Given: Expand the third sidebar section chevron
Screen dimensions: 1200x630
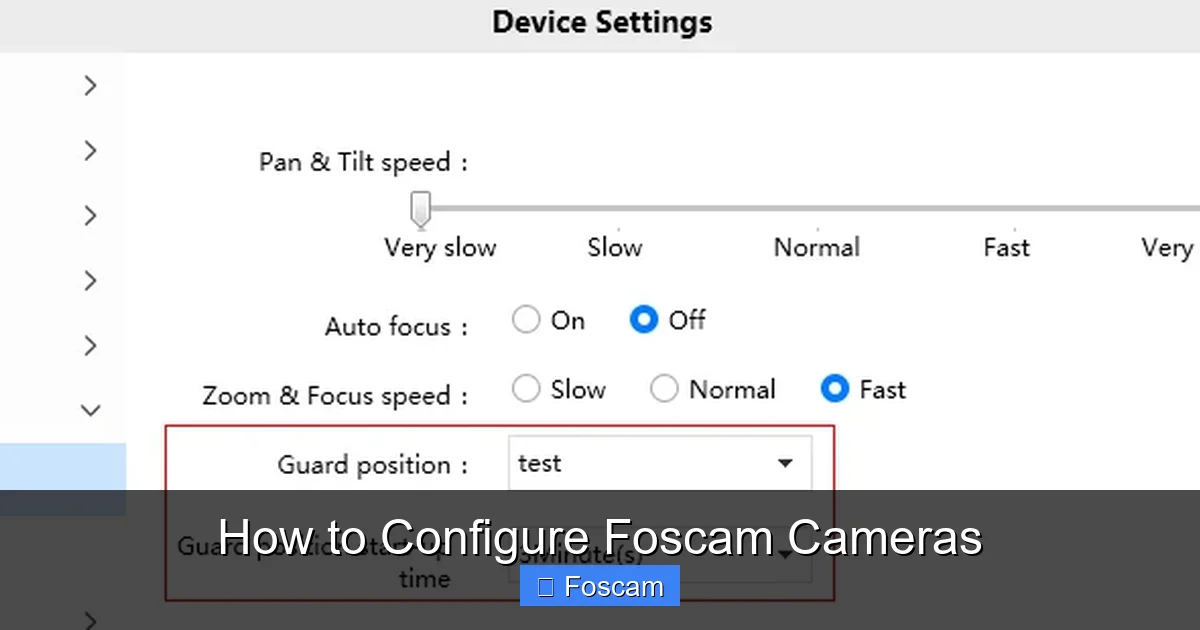Looking at the screenshot, I should [x=90, y=215].
